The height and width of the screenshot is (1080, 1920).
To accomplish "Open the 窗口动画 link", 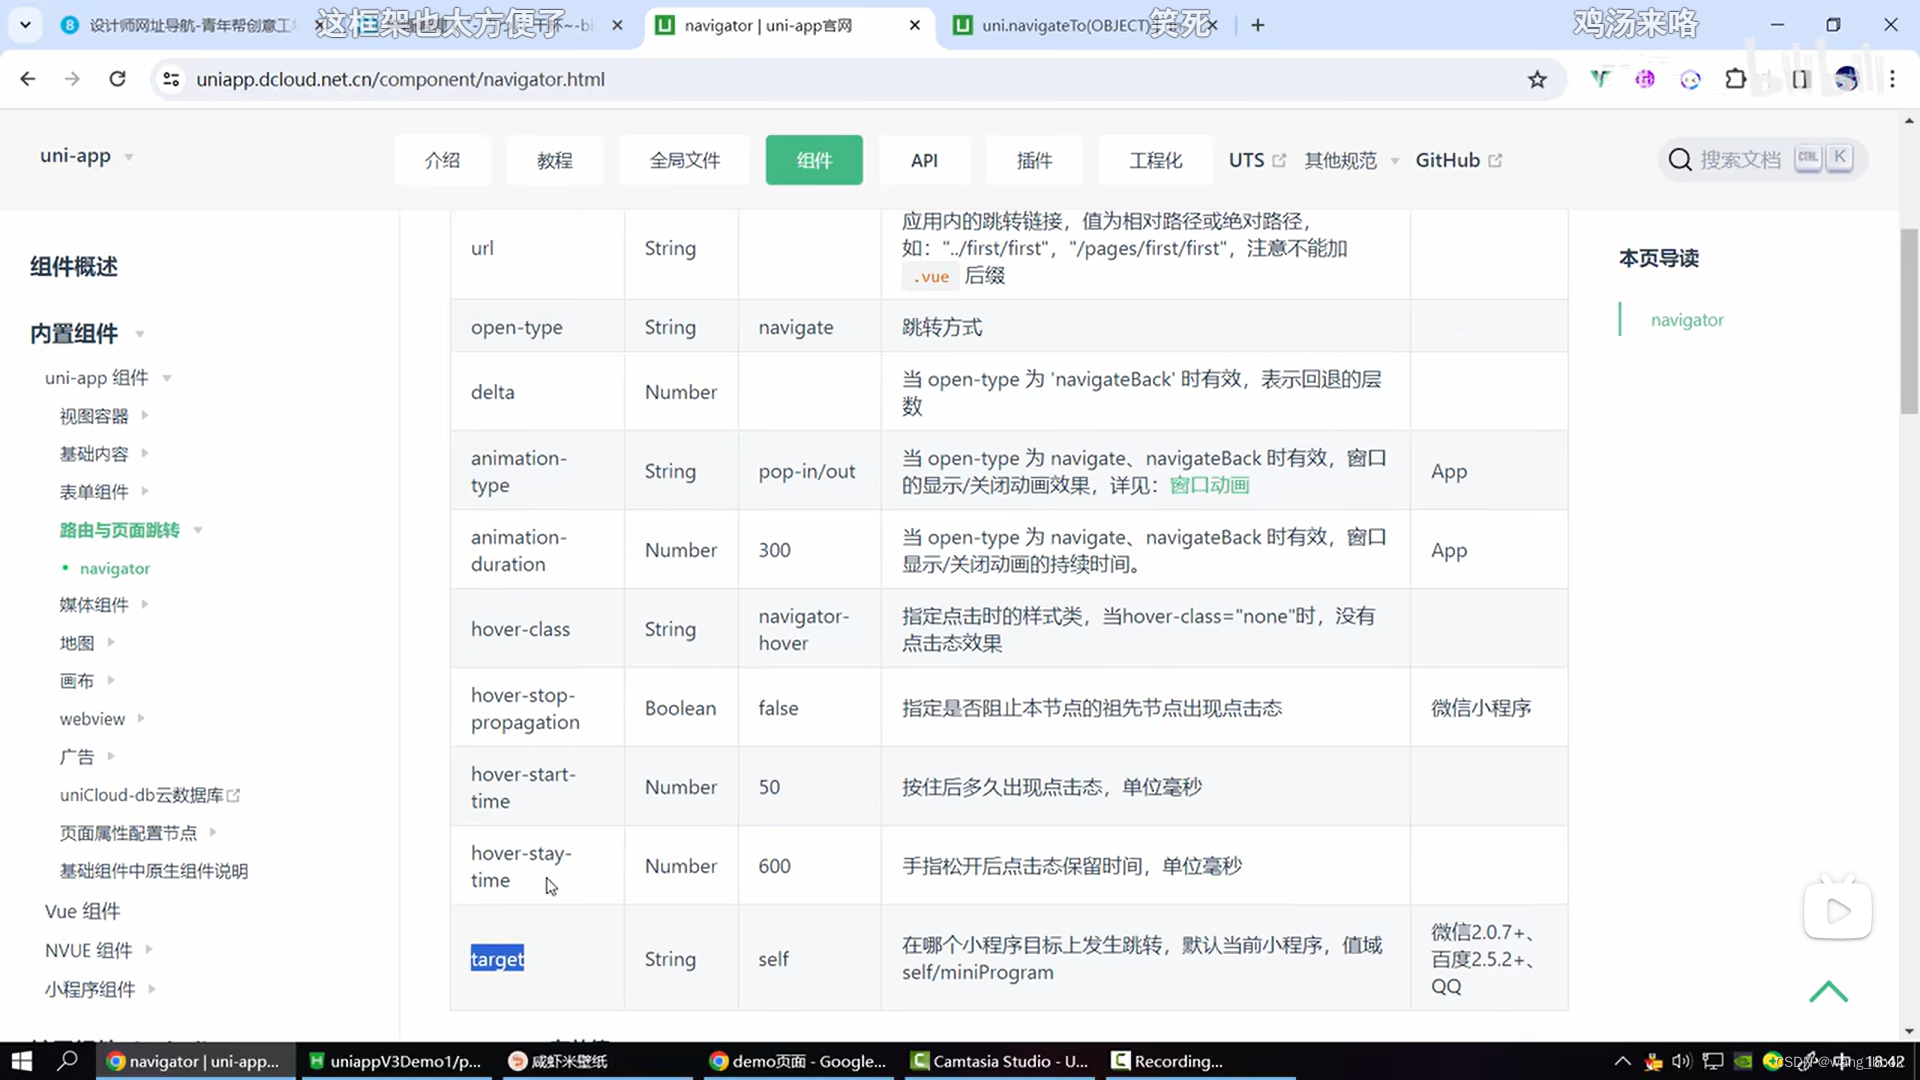I will [x=1209, y=485].
